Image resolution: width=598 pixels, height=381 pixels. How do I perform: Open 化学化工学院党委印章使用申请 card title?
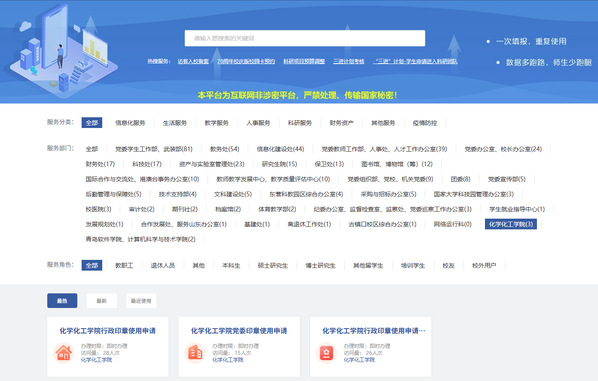tap(239, 331)
